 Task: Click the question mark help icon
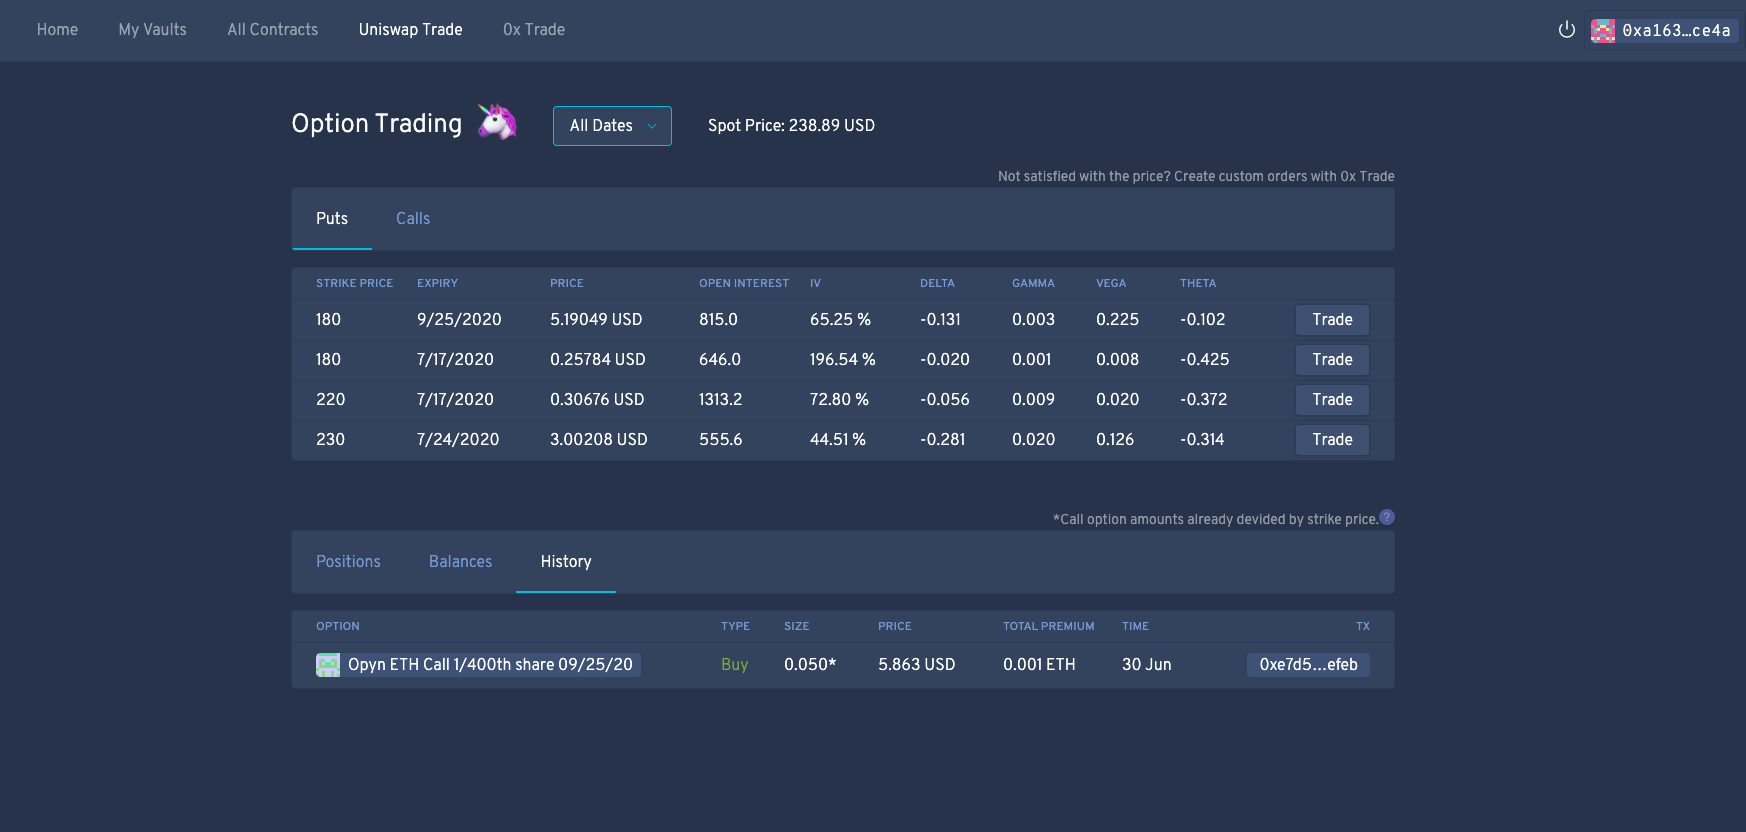[1387, 517]
